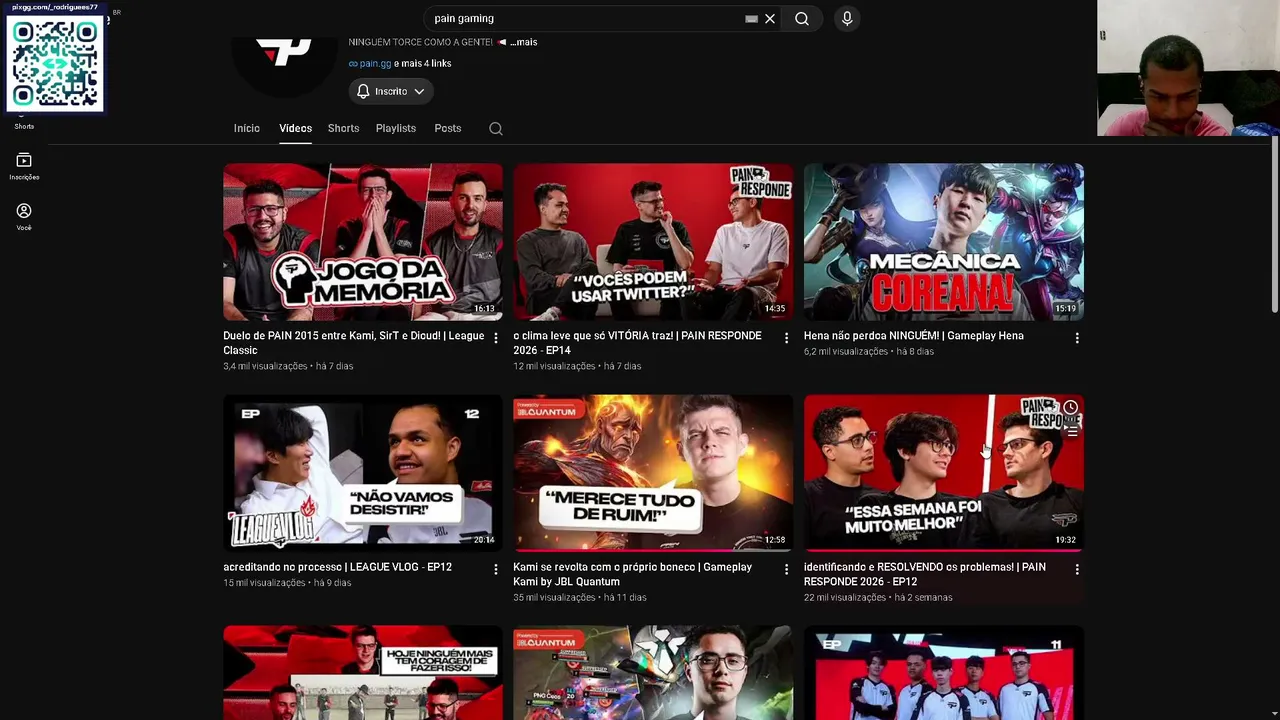Add PAIN RESPONDE EP12 video to queue
This screenshot has height=720, width=1280.
(x=1071, y=431)
